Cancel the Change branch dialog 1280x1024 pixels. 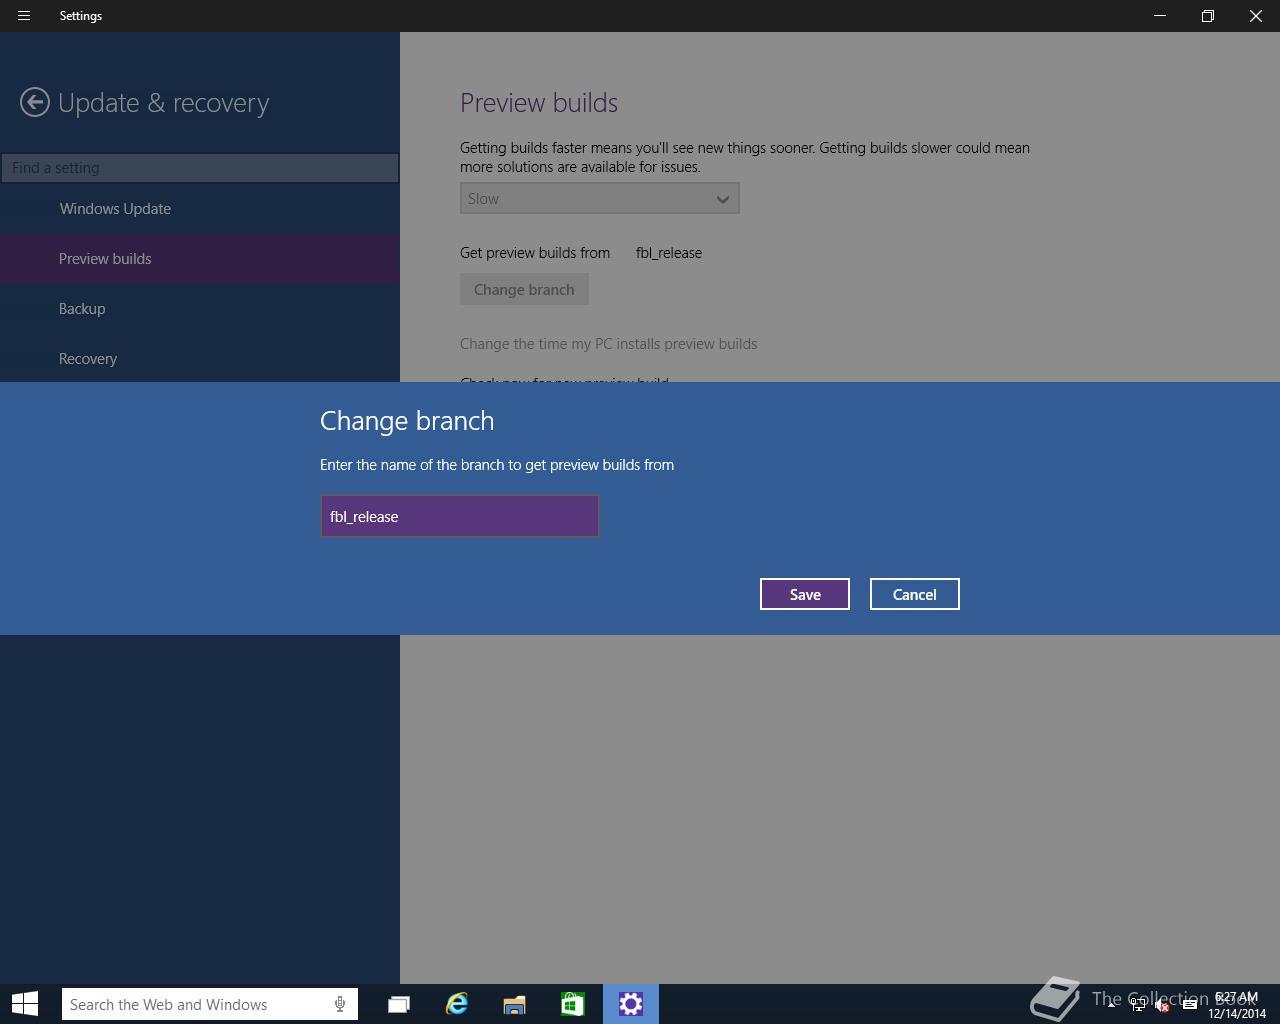(x=914, y=594)
